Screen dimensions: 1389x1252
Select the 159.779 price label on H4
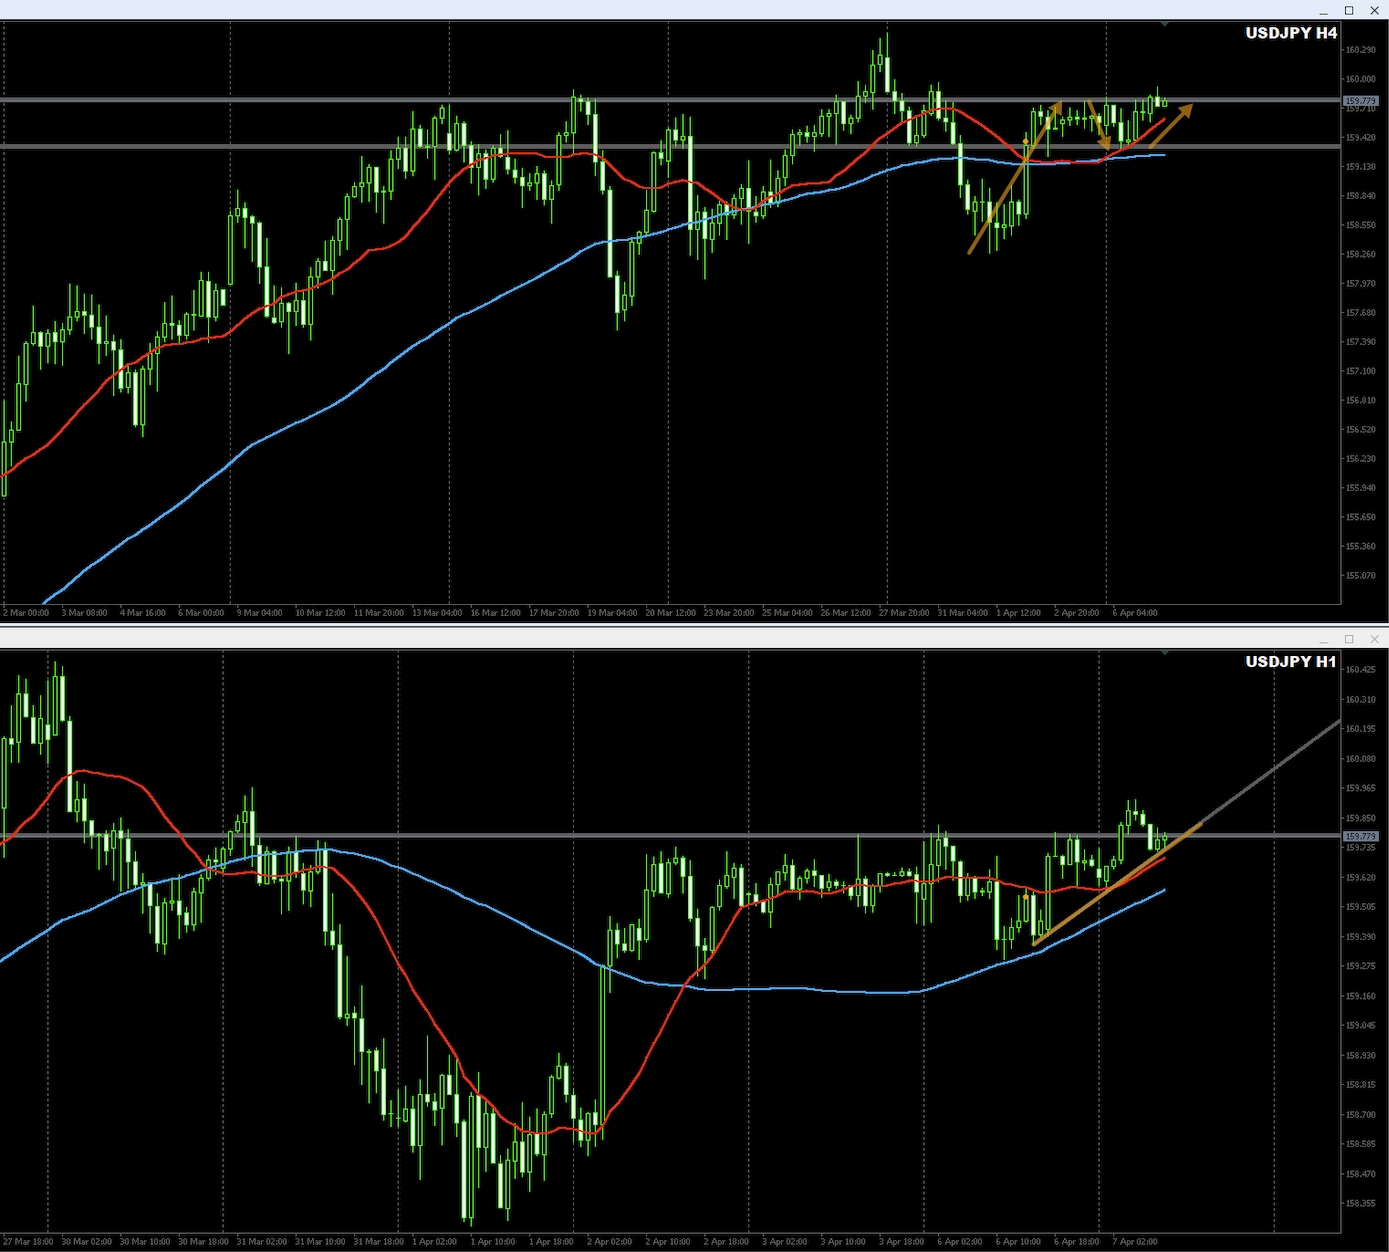1360,101
